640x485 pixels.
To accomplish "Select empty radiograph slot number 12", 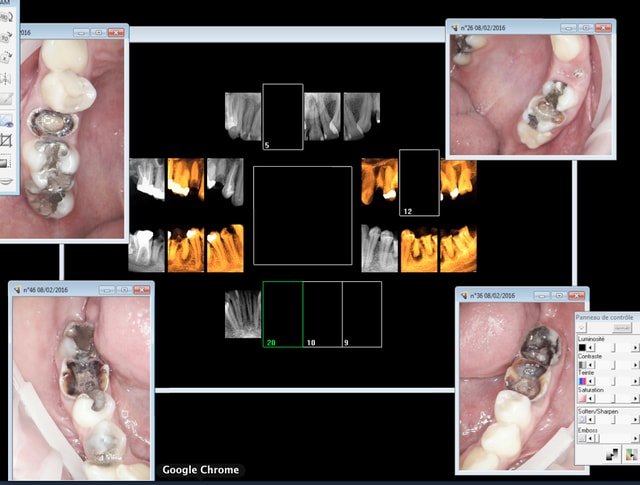I will [x=419, y=183].
